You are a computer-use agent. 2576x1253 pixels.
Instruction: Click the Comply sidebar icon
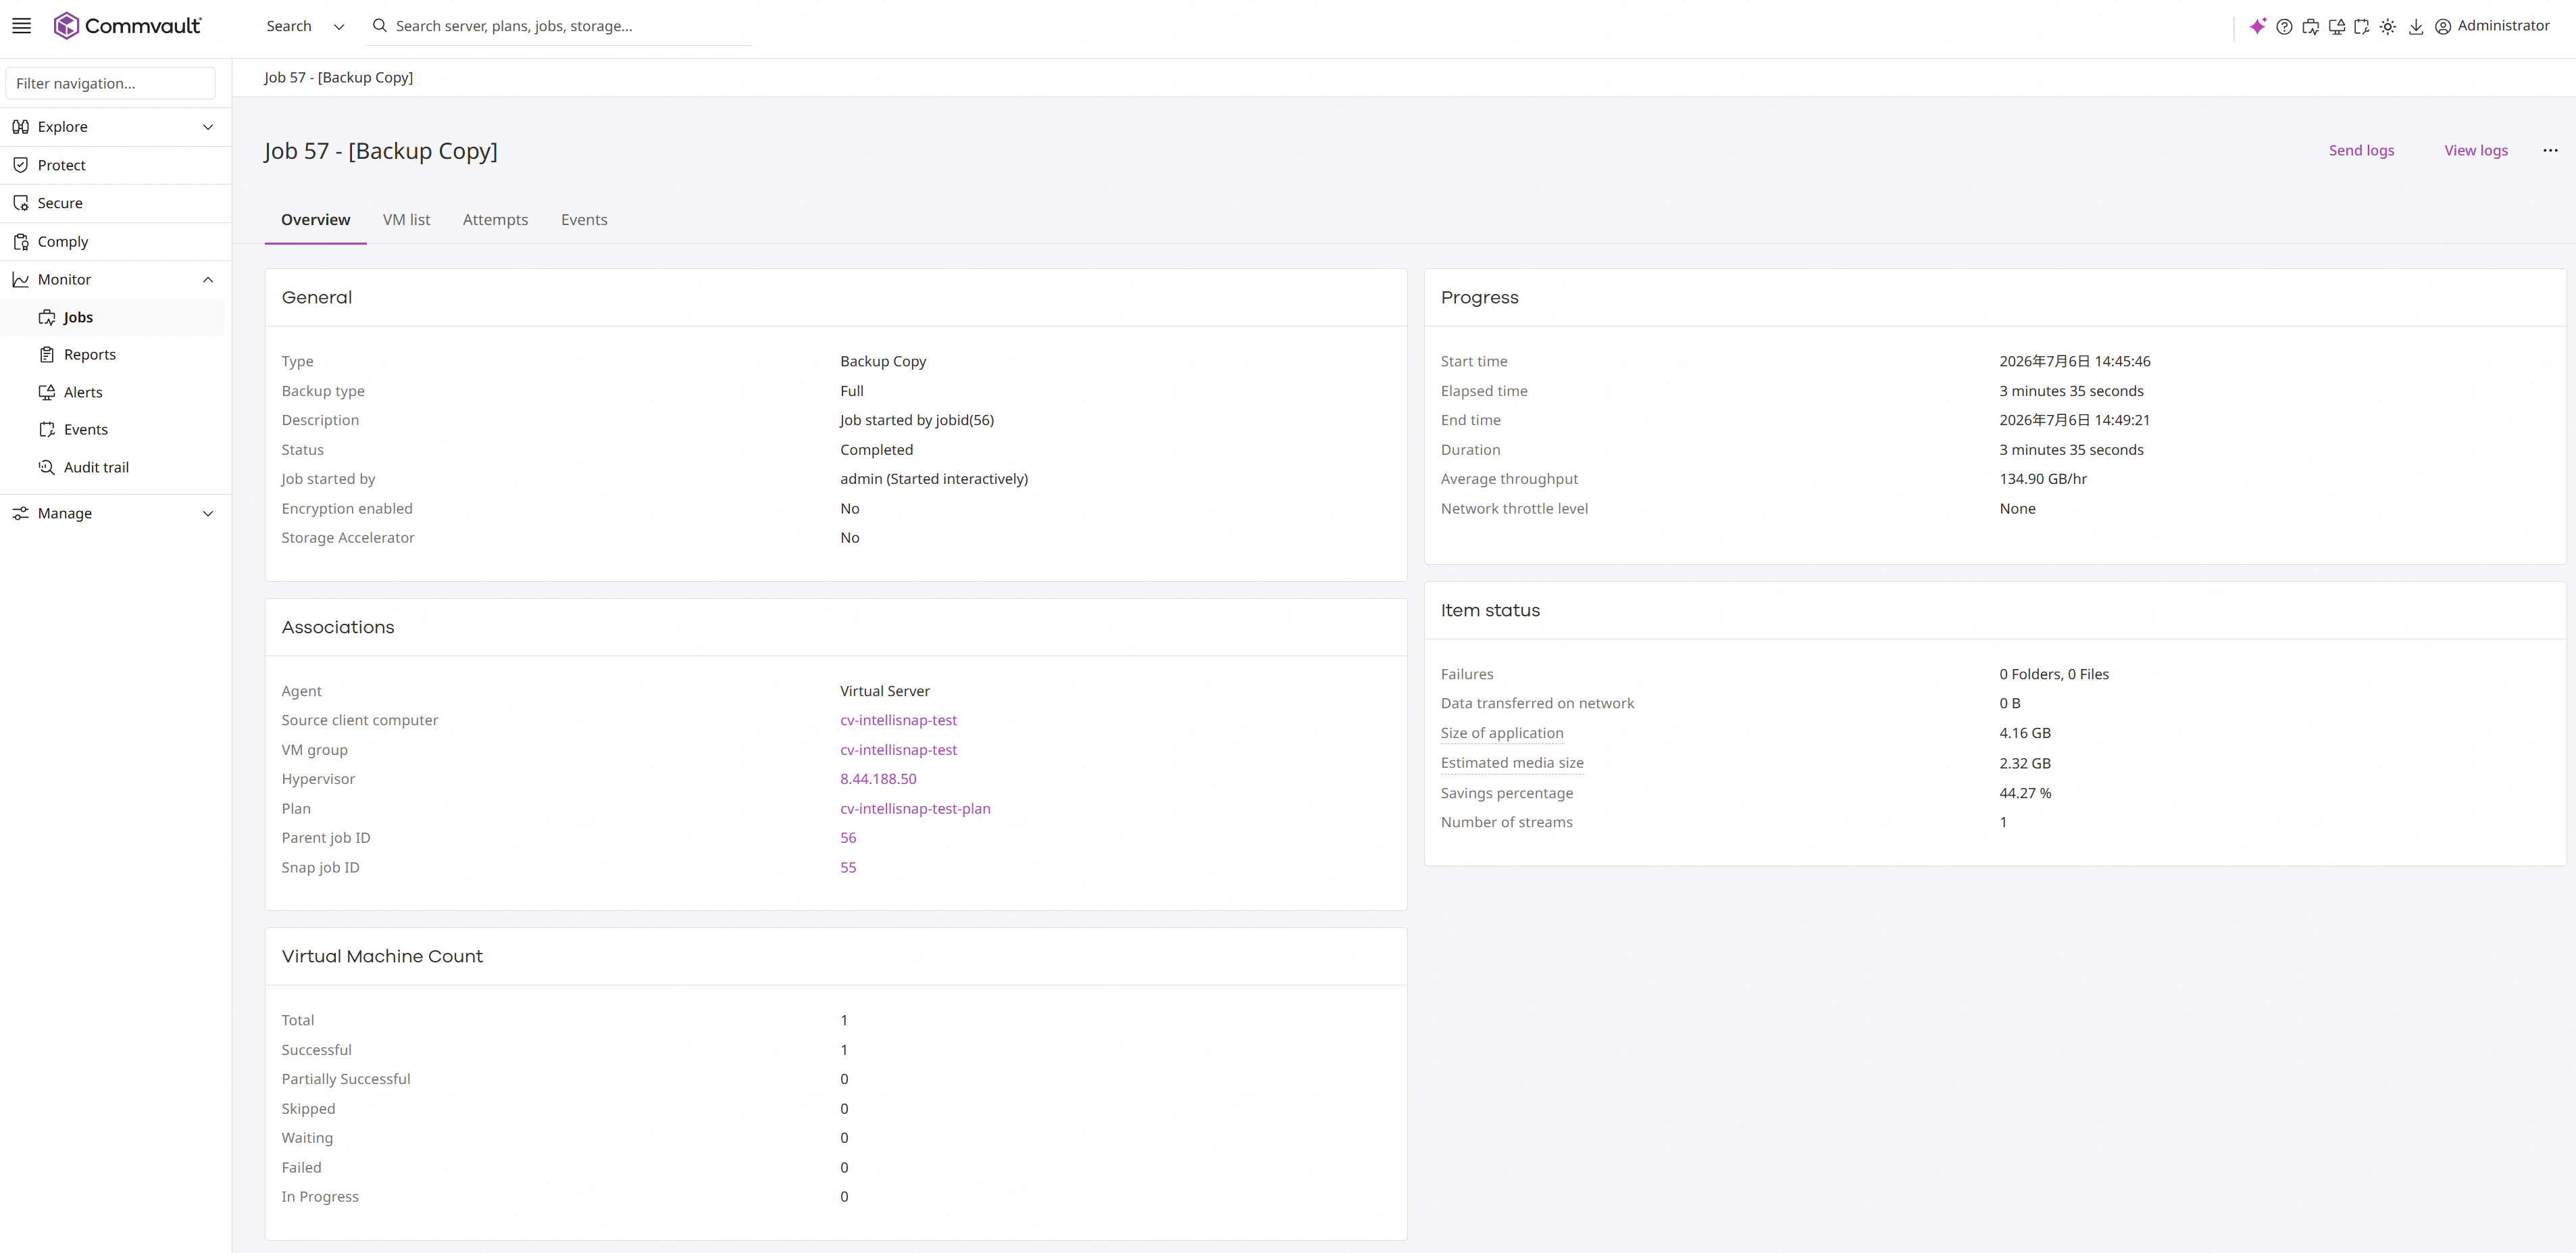pos(20,242)
